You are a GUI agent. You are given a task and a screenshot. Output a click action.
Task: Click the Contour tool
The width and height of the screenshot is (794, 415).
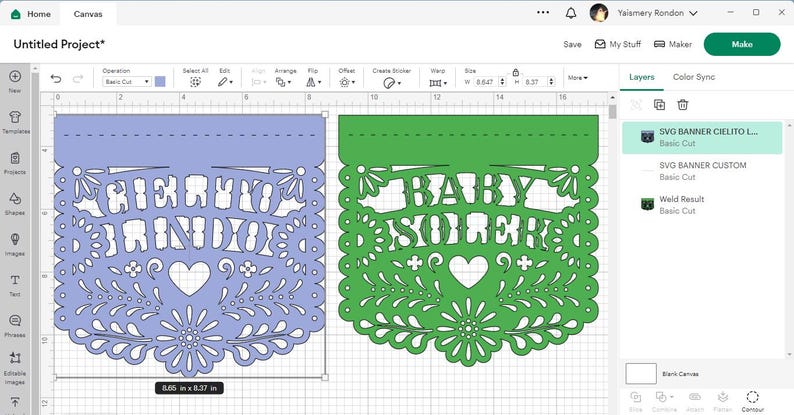tap(752, 401)
